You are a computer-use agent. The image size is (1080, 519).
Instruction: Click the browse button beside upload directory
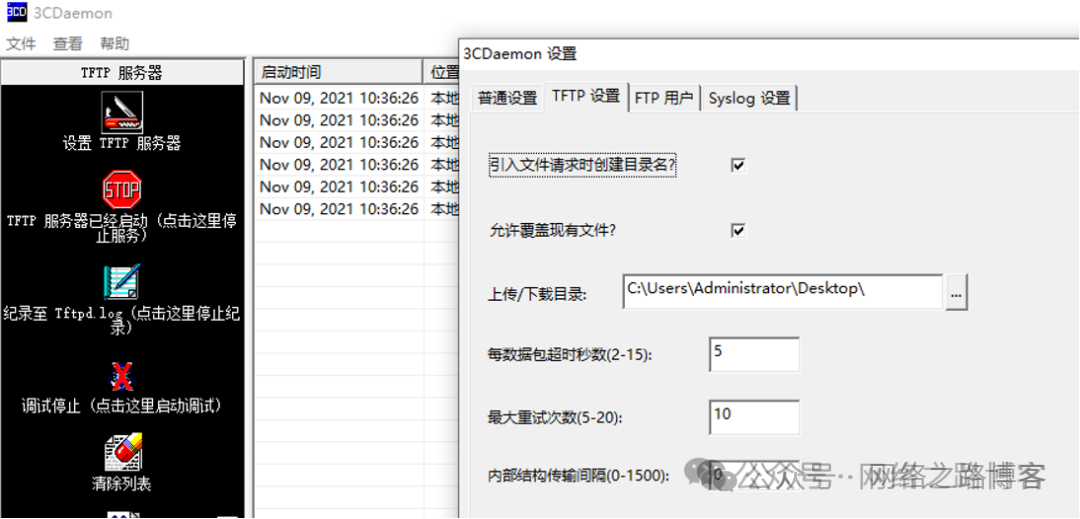tap(957, 293)
